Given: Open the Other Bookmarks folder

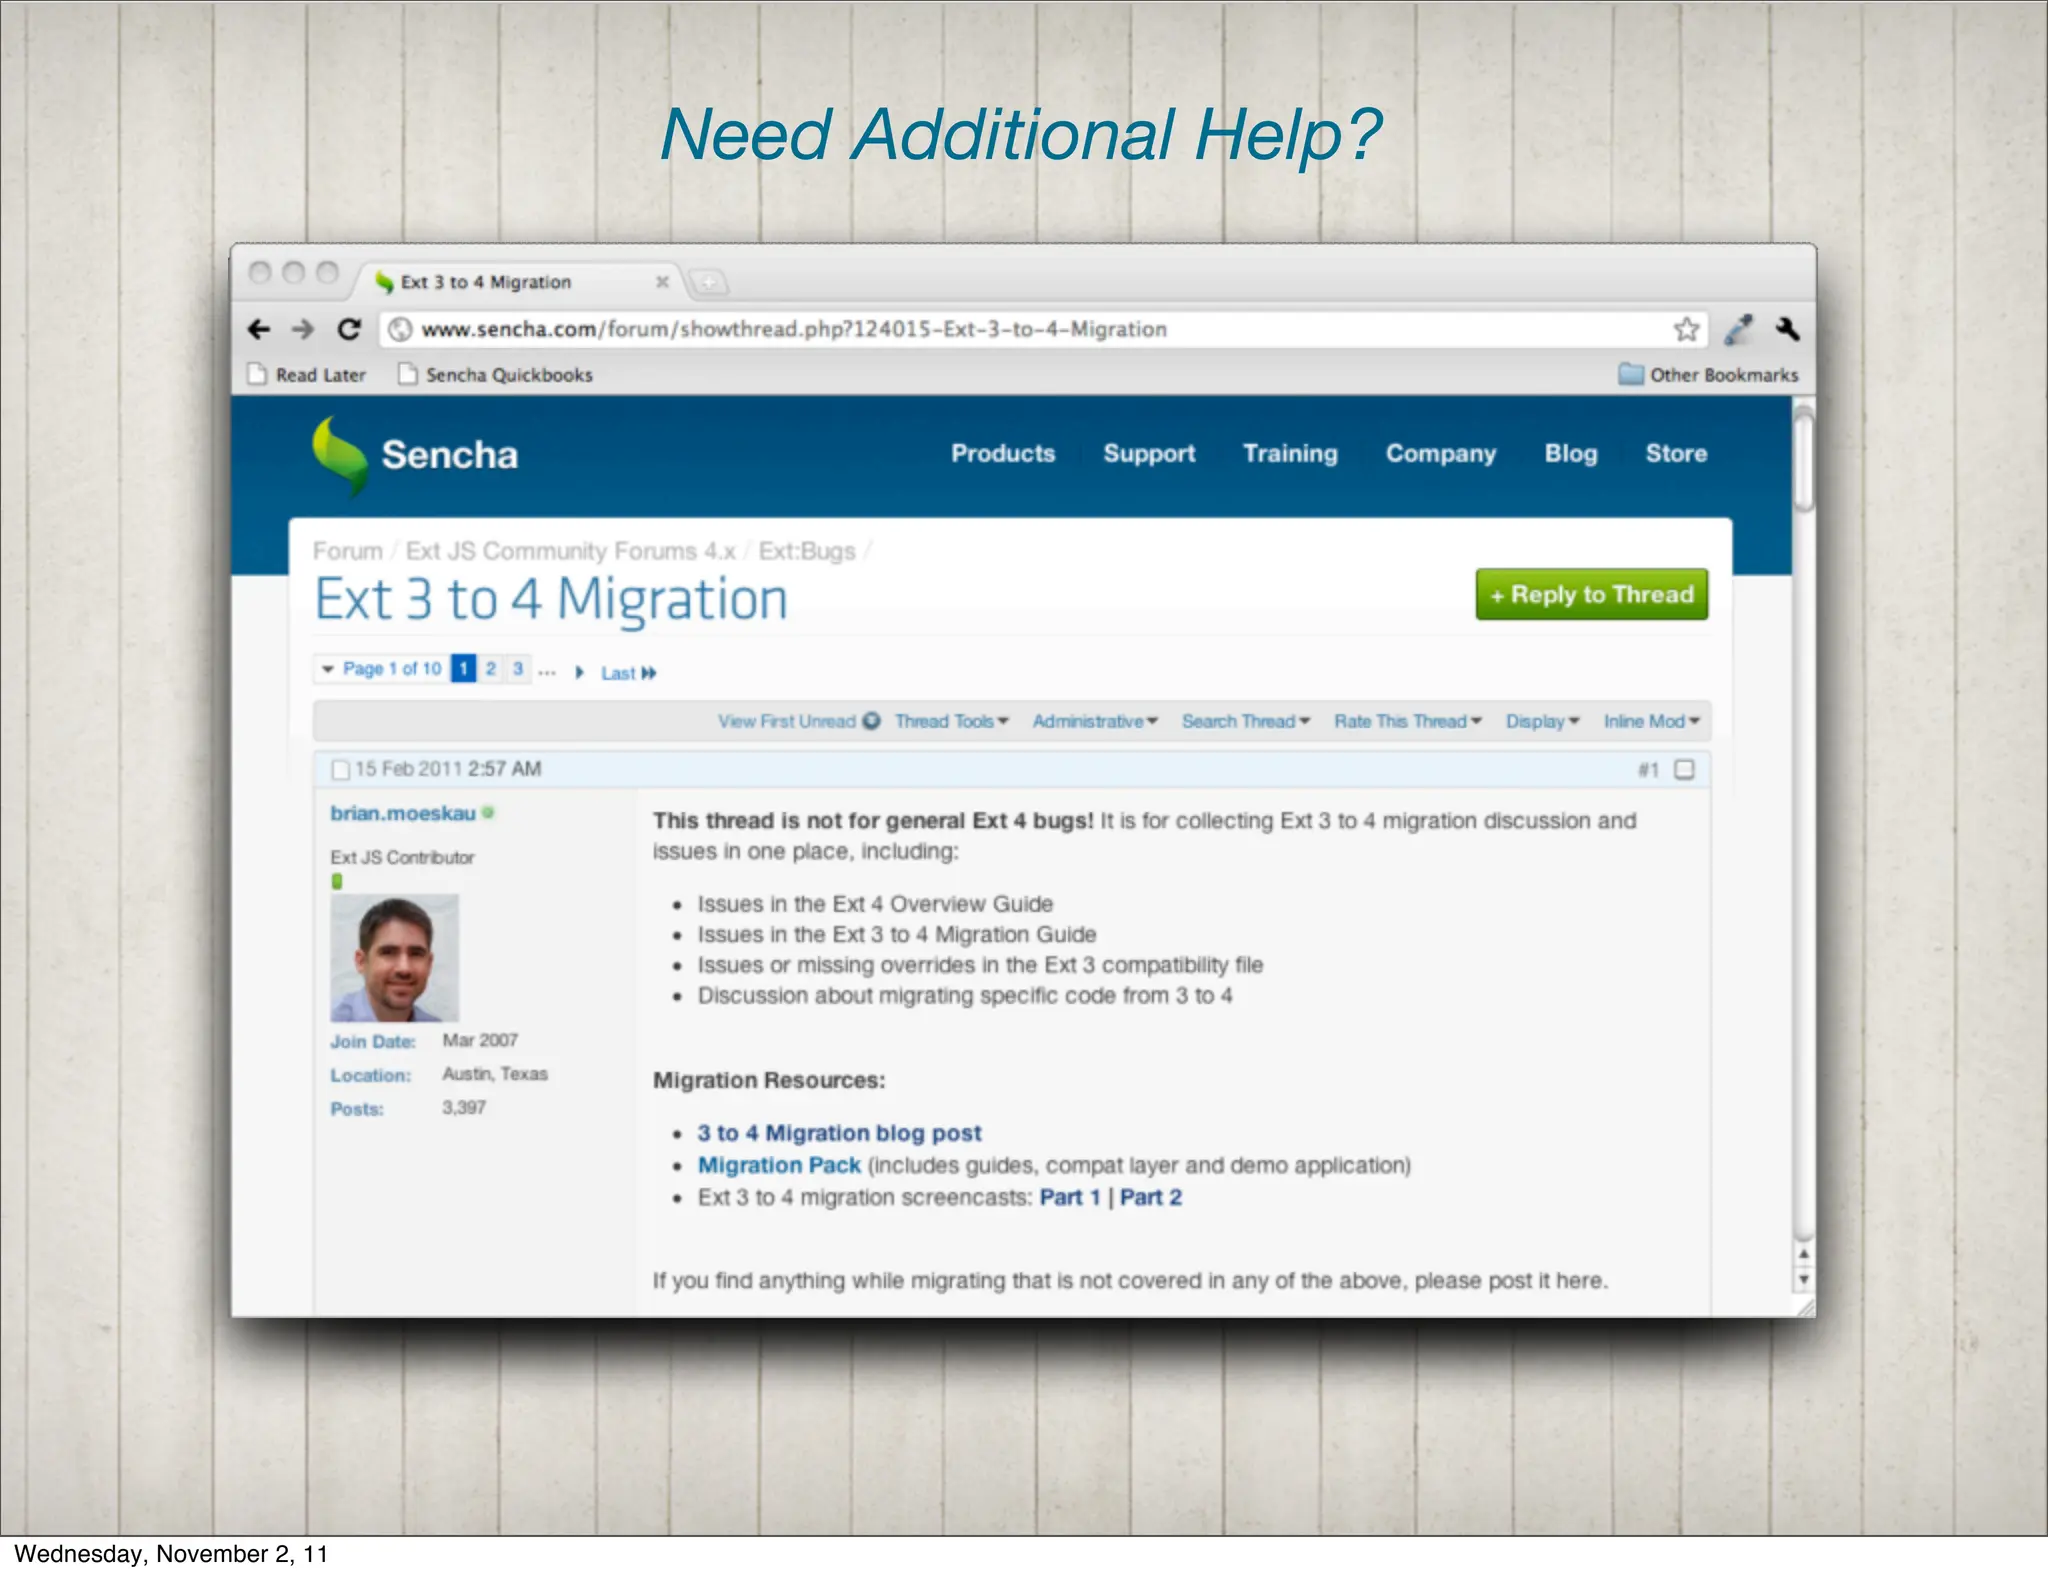Looking at the screenshot, I should click(x=1708, y=375).
